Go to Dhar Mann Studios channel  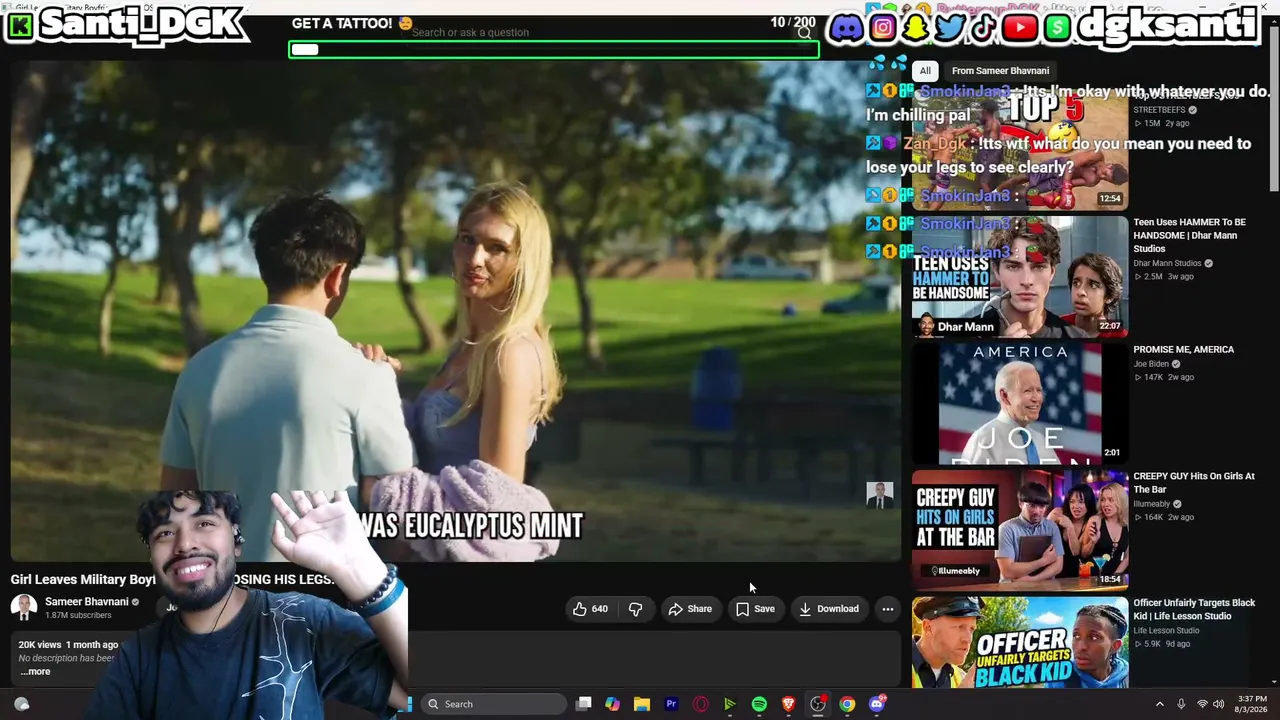click(1166, 263)
